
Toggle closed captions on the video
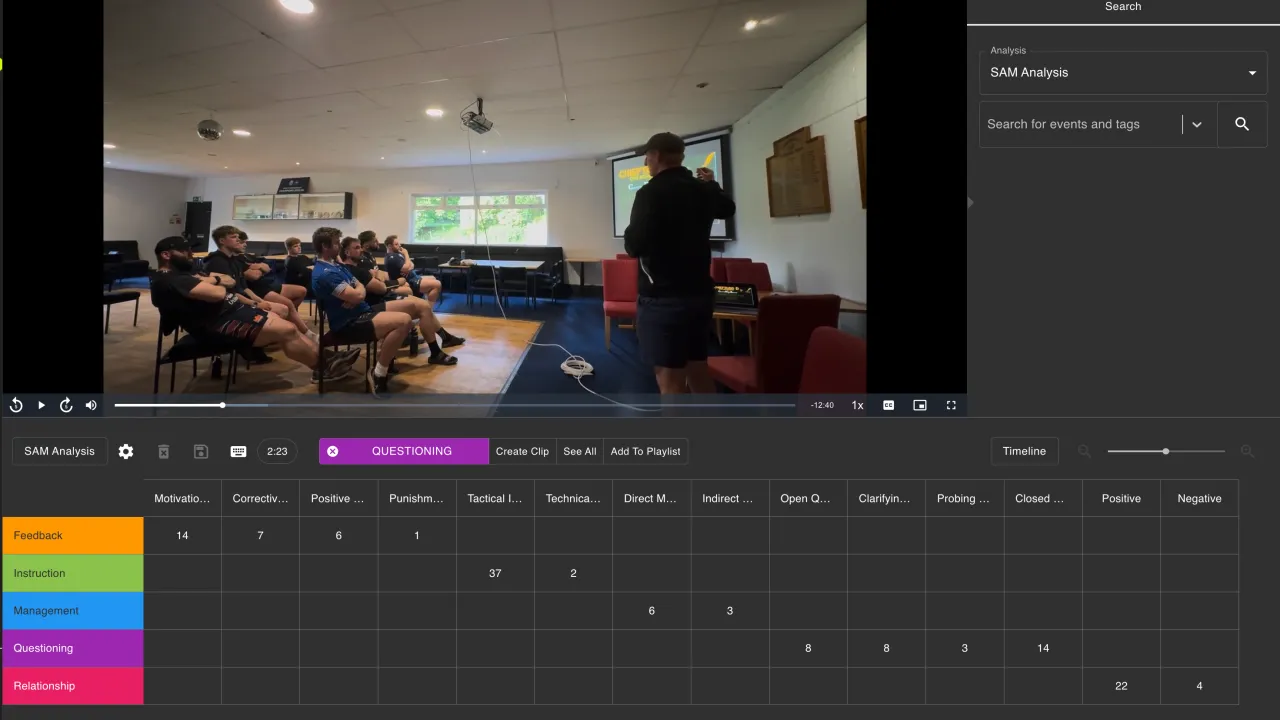click(888, 405)
